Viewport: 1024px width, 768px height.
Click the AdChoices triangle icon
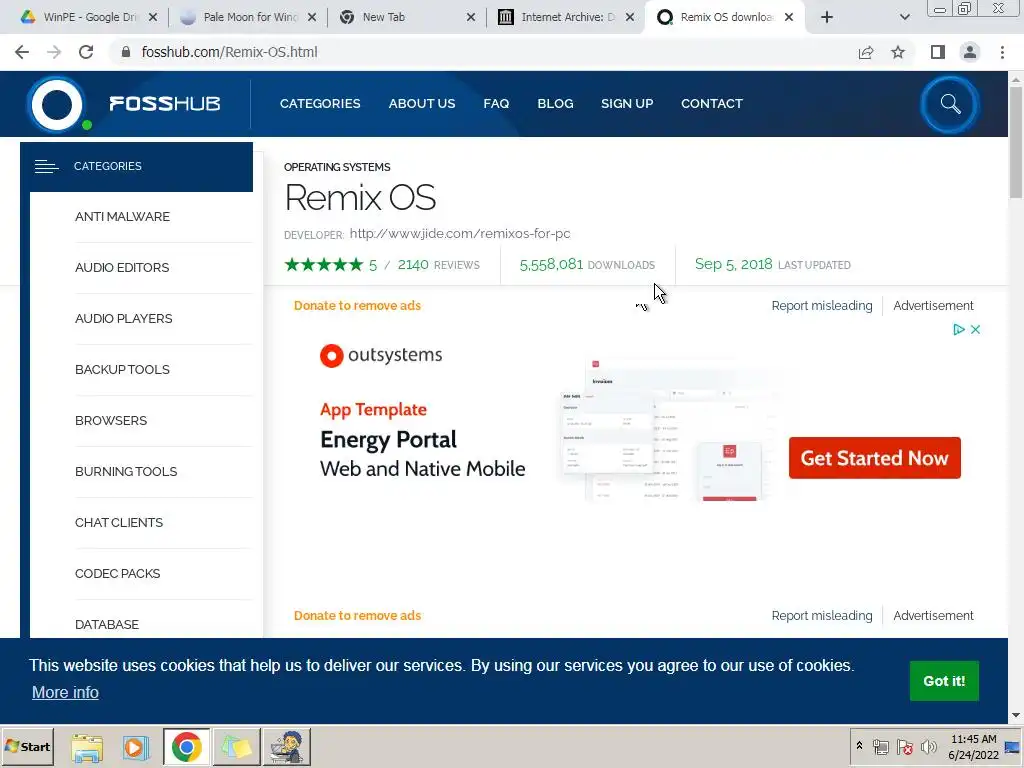click(x=959, y=330)
